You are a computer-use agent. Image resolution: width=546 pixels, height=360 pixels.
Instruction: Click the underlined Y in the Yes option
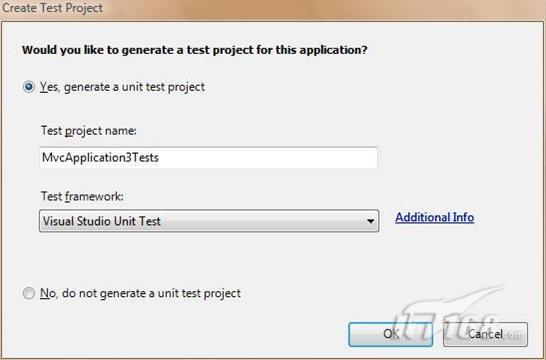point(44,87)
